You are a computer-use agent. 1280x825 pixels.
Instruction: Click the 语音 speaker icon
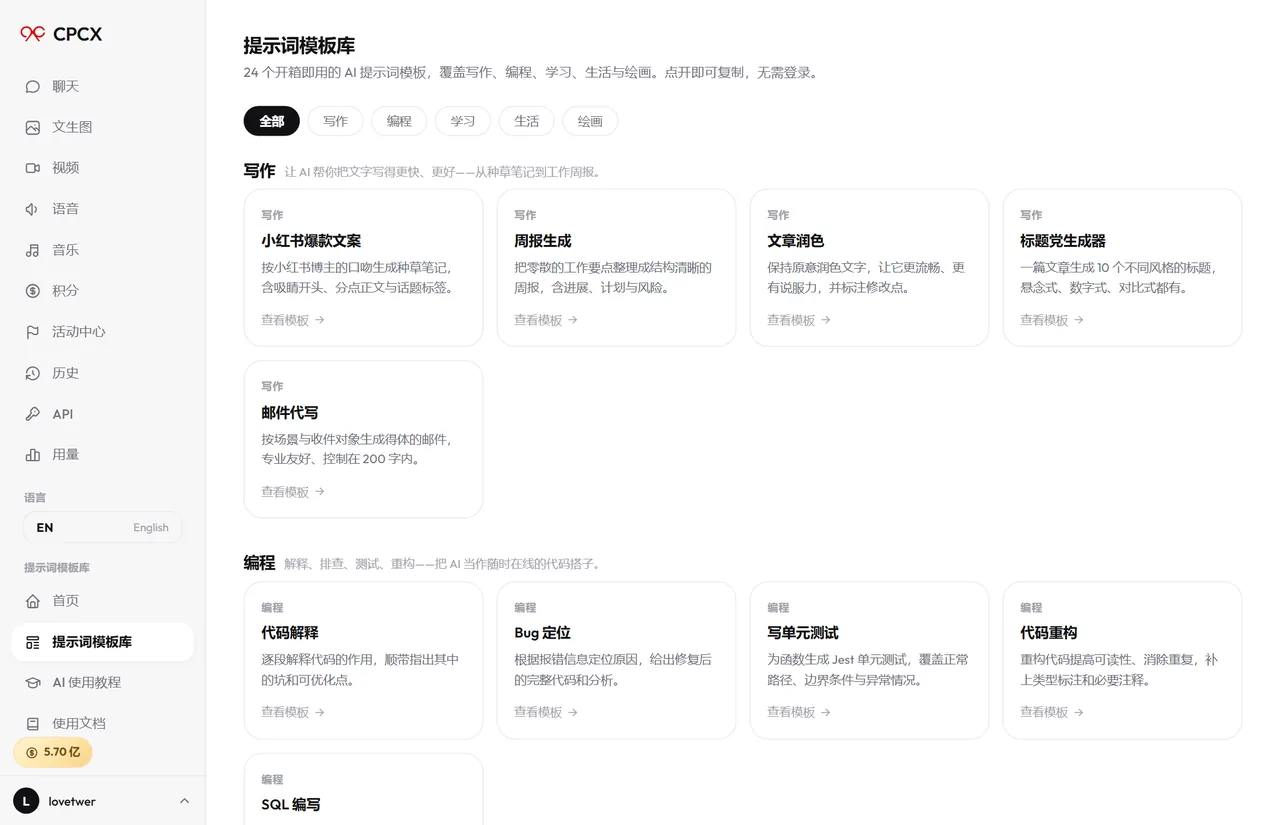[x=33, y=209]
